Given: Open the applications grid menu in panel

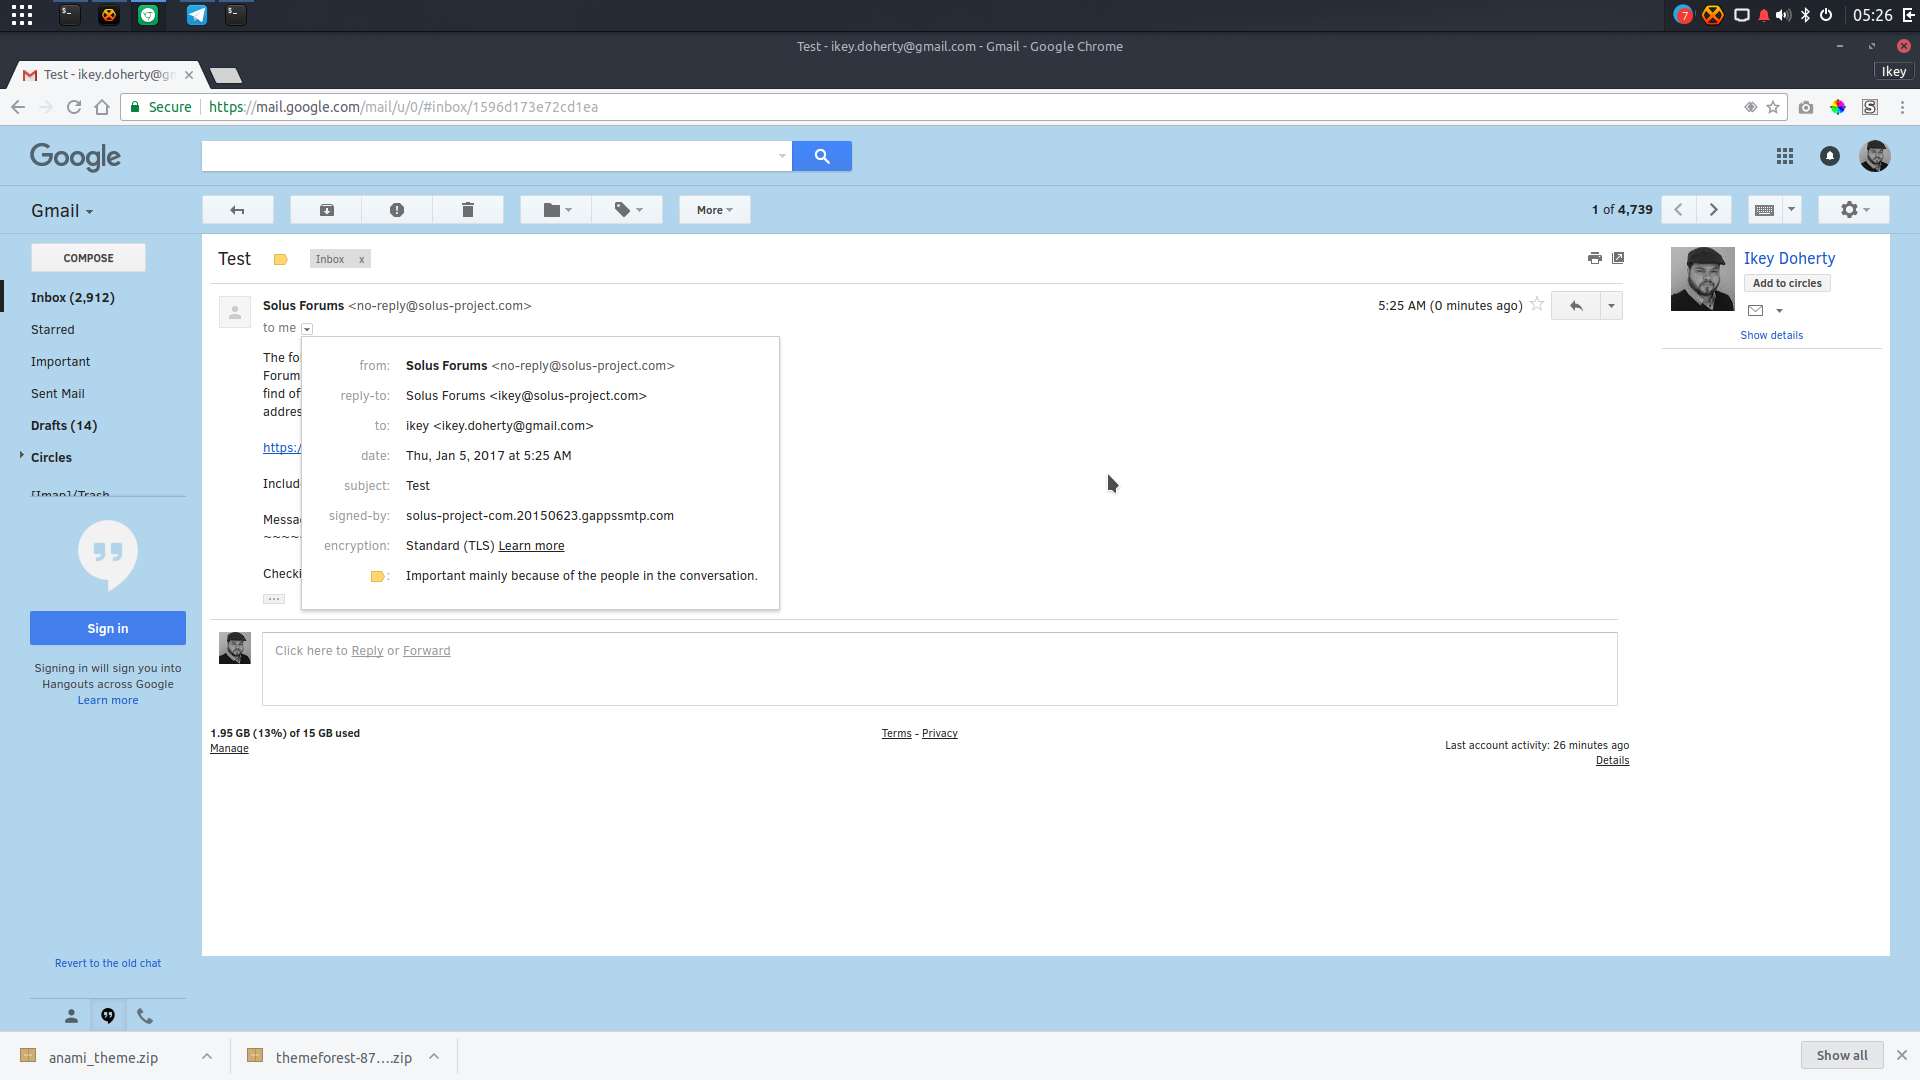Looking at the screenshot, I should 22,15.
